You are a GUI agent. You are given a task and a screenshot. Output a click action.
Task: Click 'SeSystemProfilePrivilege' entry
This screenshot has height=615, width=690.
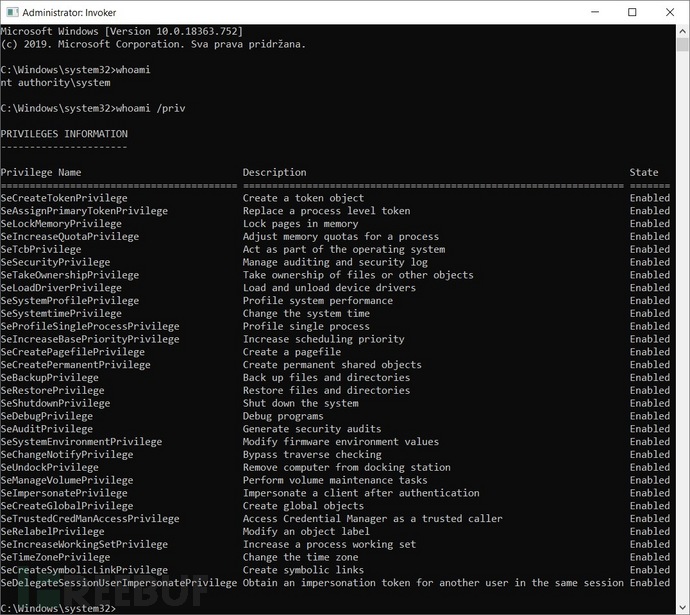[70, 300]
